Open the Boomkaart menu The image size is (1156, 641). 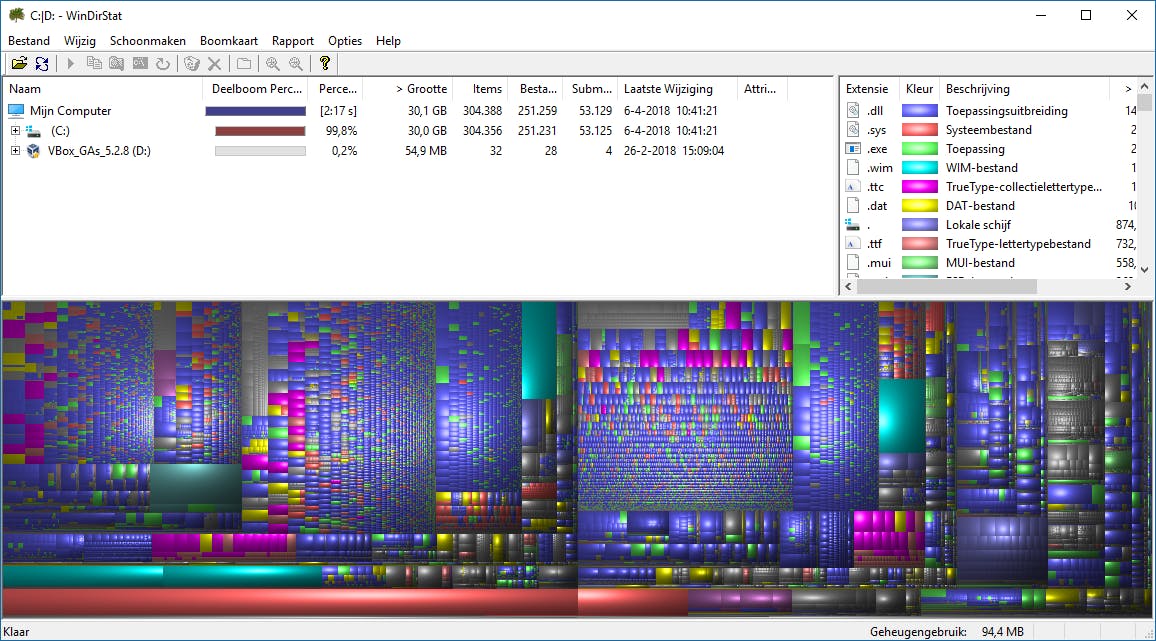point(229,41)
